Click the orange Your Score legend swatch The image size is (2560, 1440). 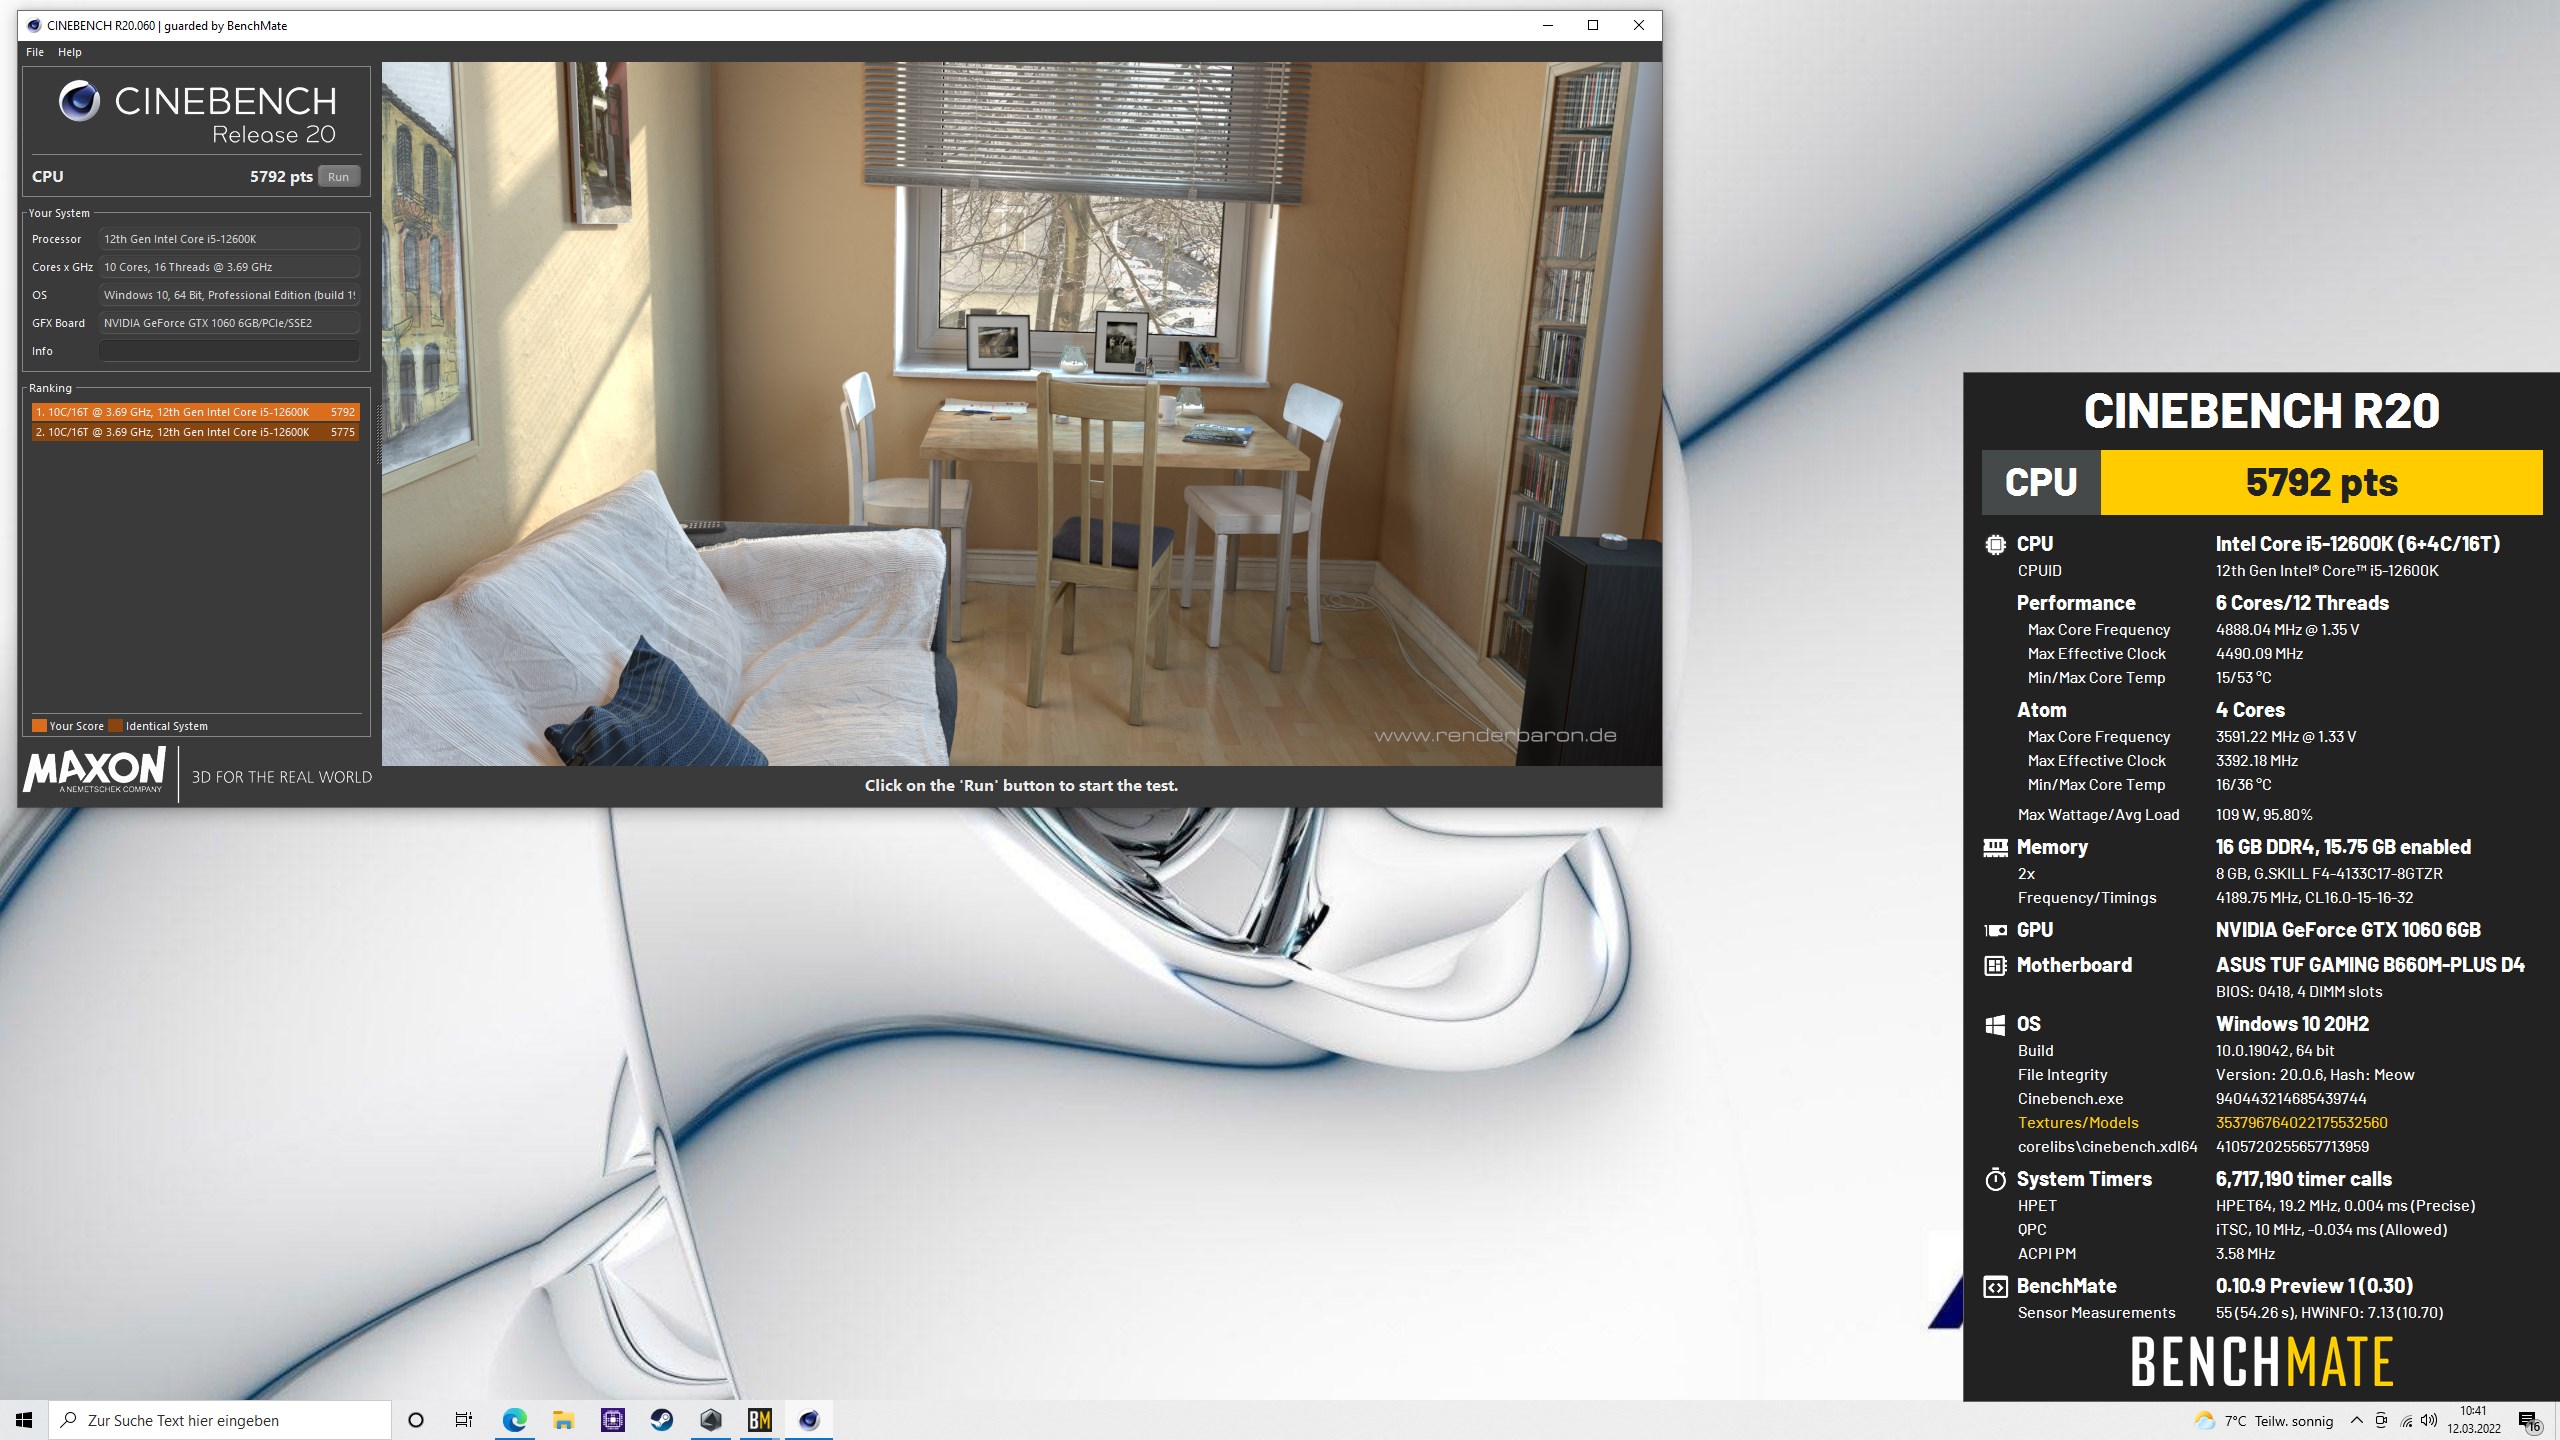(x=39, y=726)
